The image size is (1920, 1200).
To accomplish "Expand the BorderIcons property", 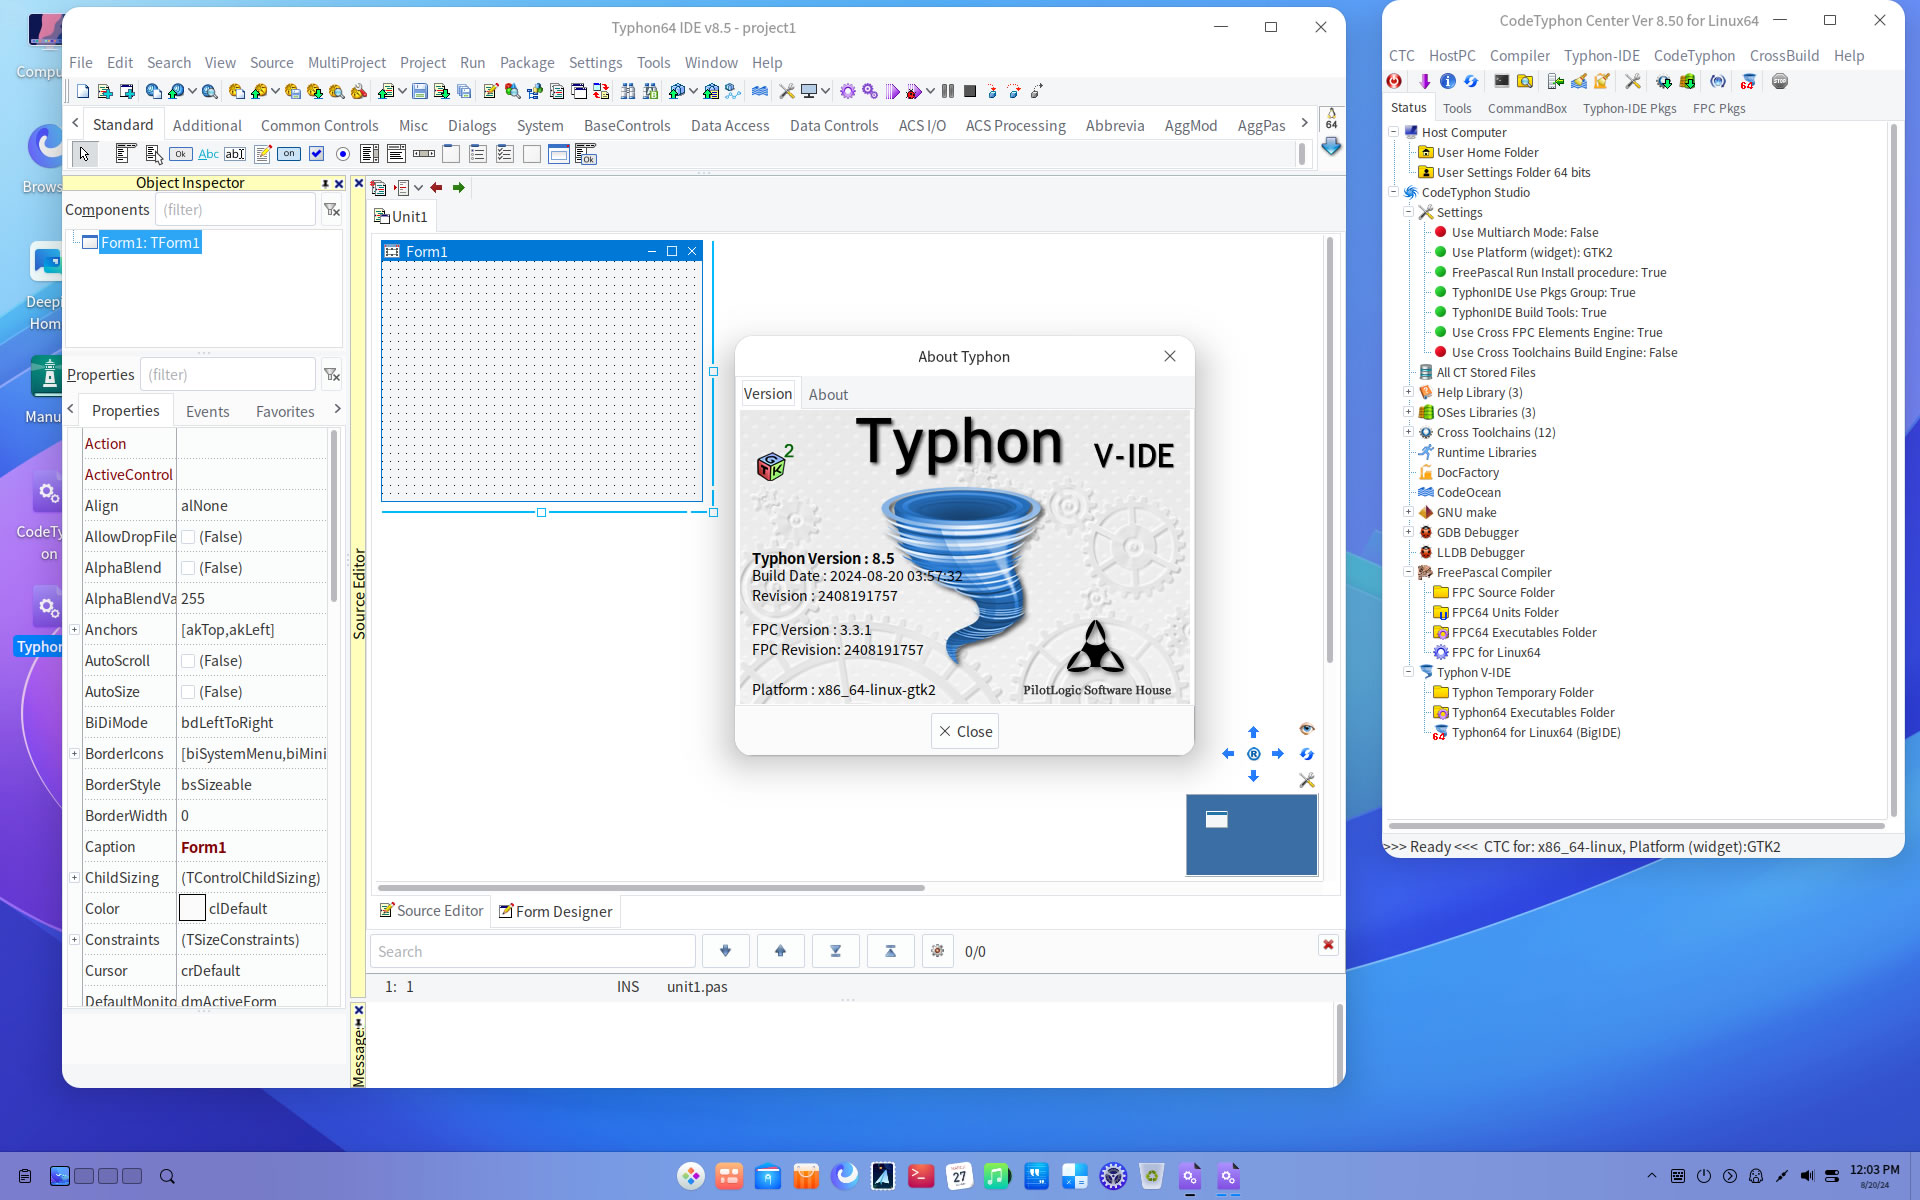I will pos(74,754).
